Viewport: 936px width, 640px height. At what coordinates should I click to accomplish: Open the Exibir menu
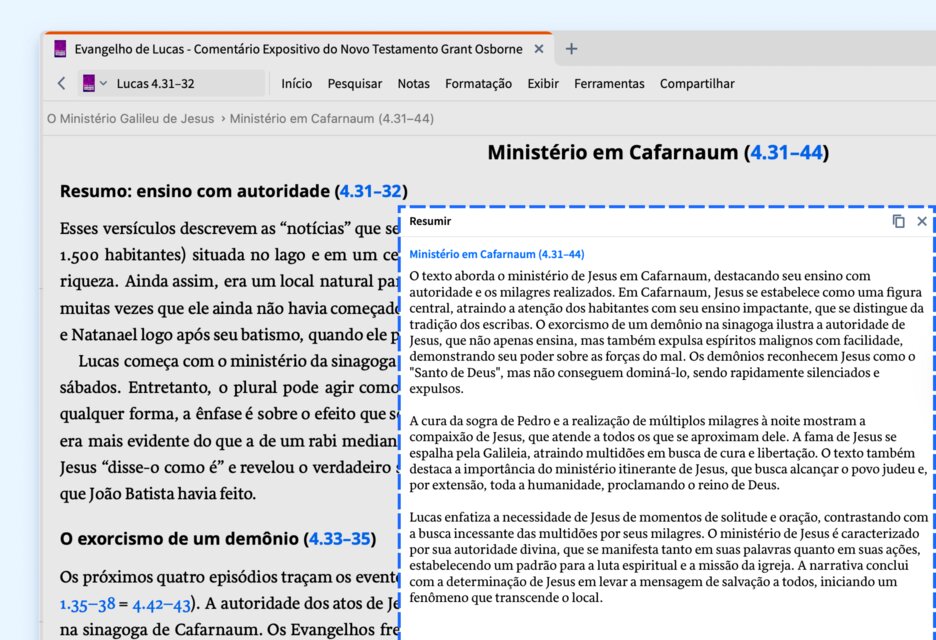(x=543, y=84)
